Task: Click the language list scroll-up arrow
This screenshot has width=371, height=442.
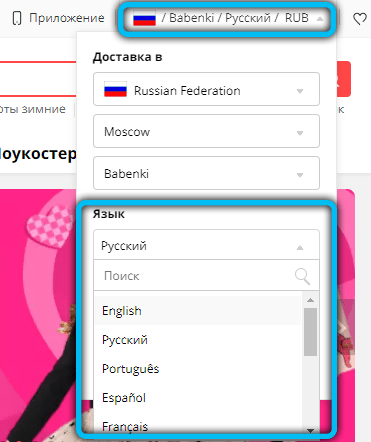Action: [310, 300]
